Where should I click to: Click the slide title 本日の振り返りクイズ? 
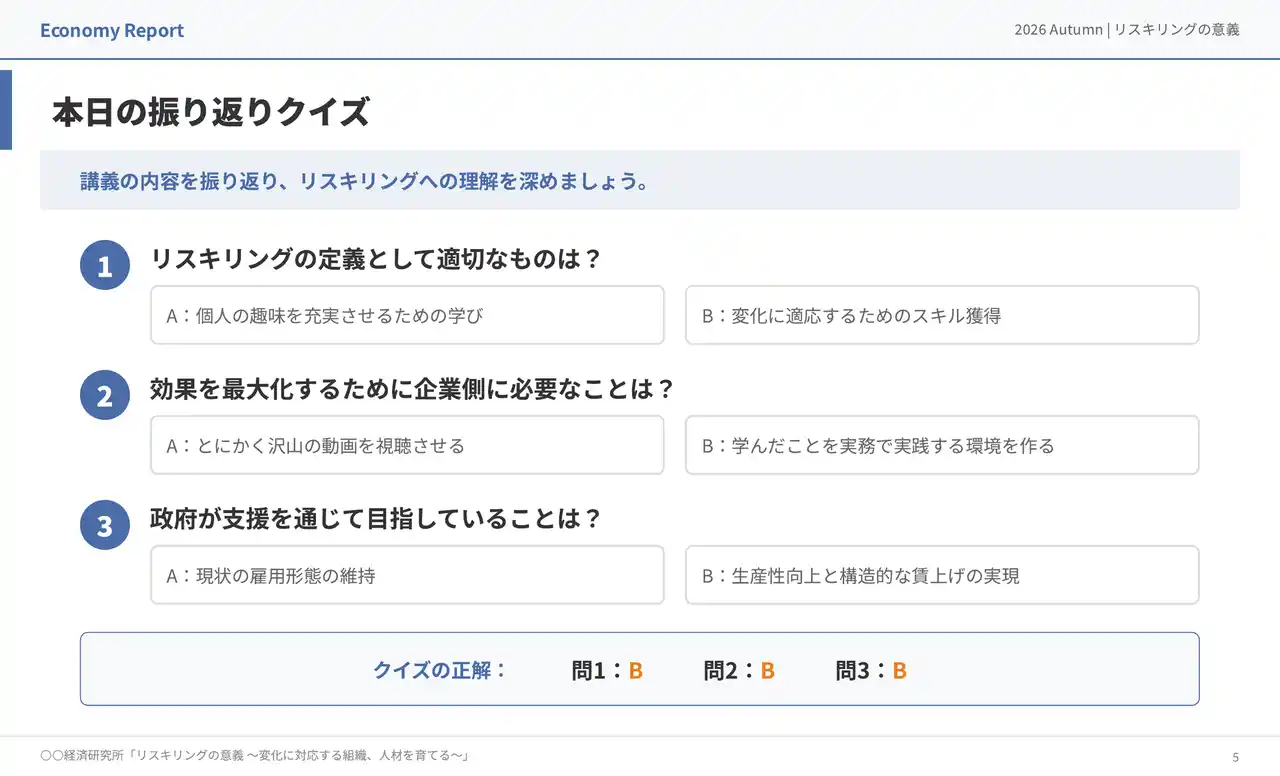click(x=211, y=113)
